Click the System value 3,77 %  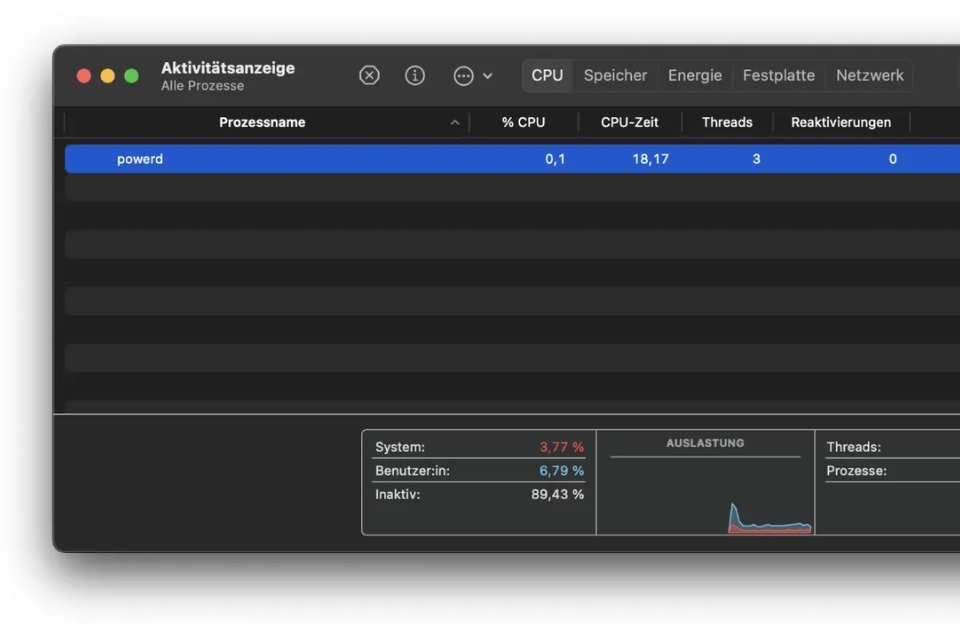[561, 447]
